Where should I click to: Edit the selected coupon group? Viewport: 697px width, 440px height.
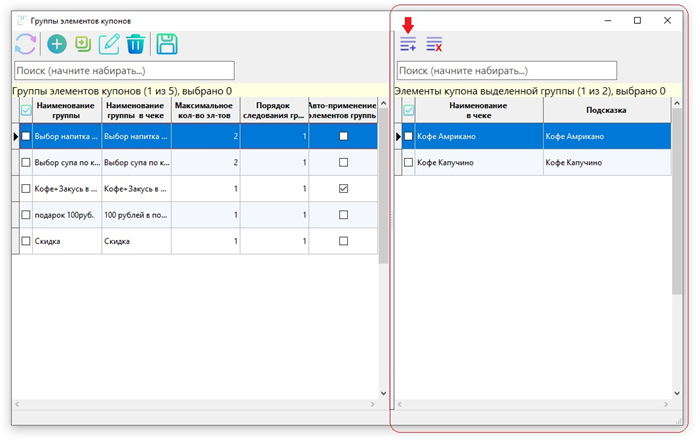[x=109, y=44]
